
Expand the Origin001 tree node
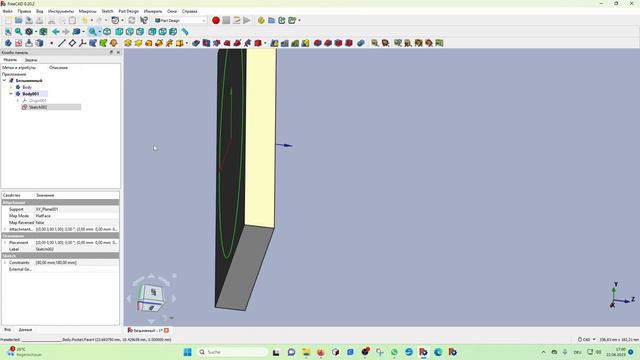pos(18,100)
